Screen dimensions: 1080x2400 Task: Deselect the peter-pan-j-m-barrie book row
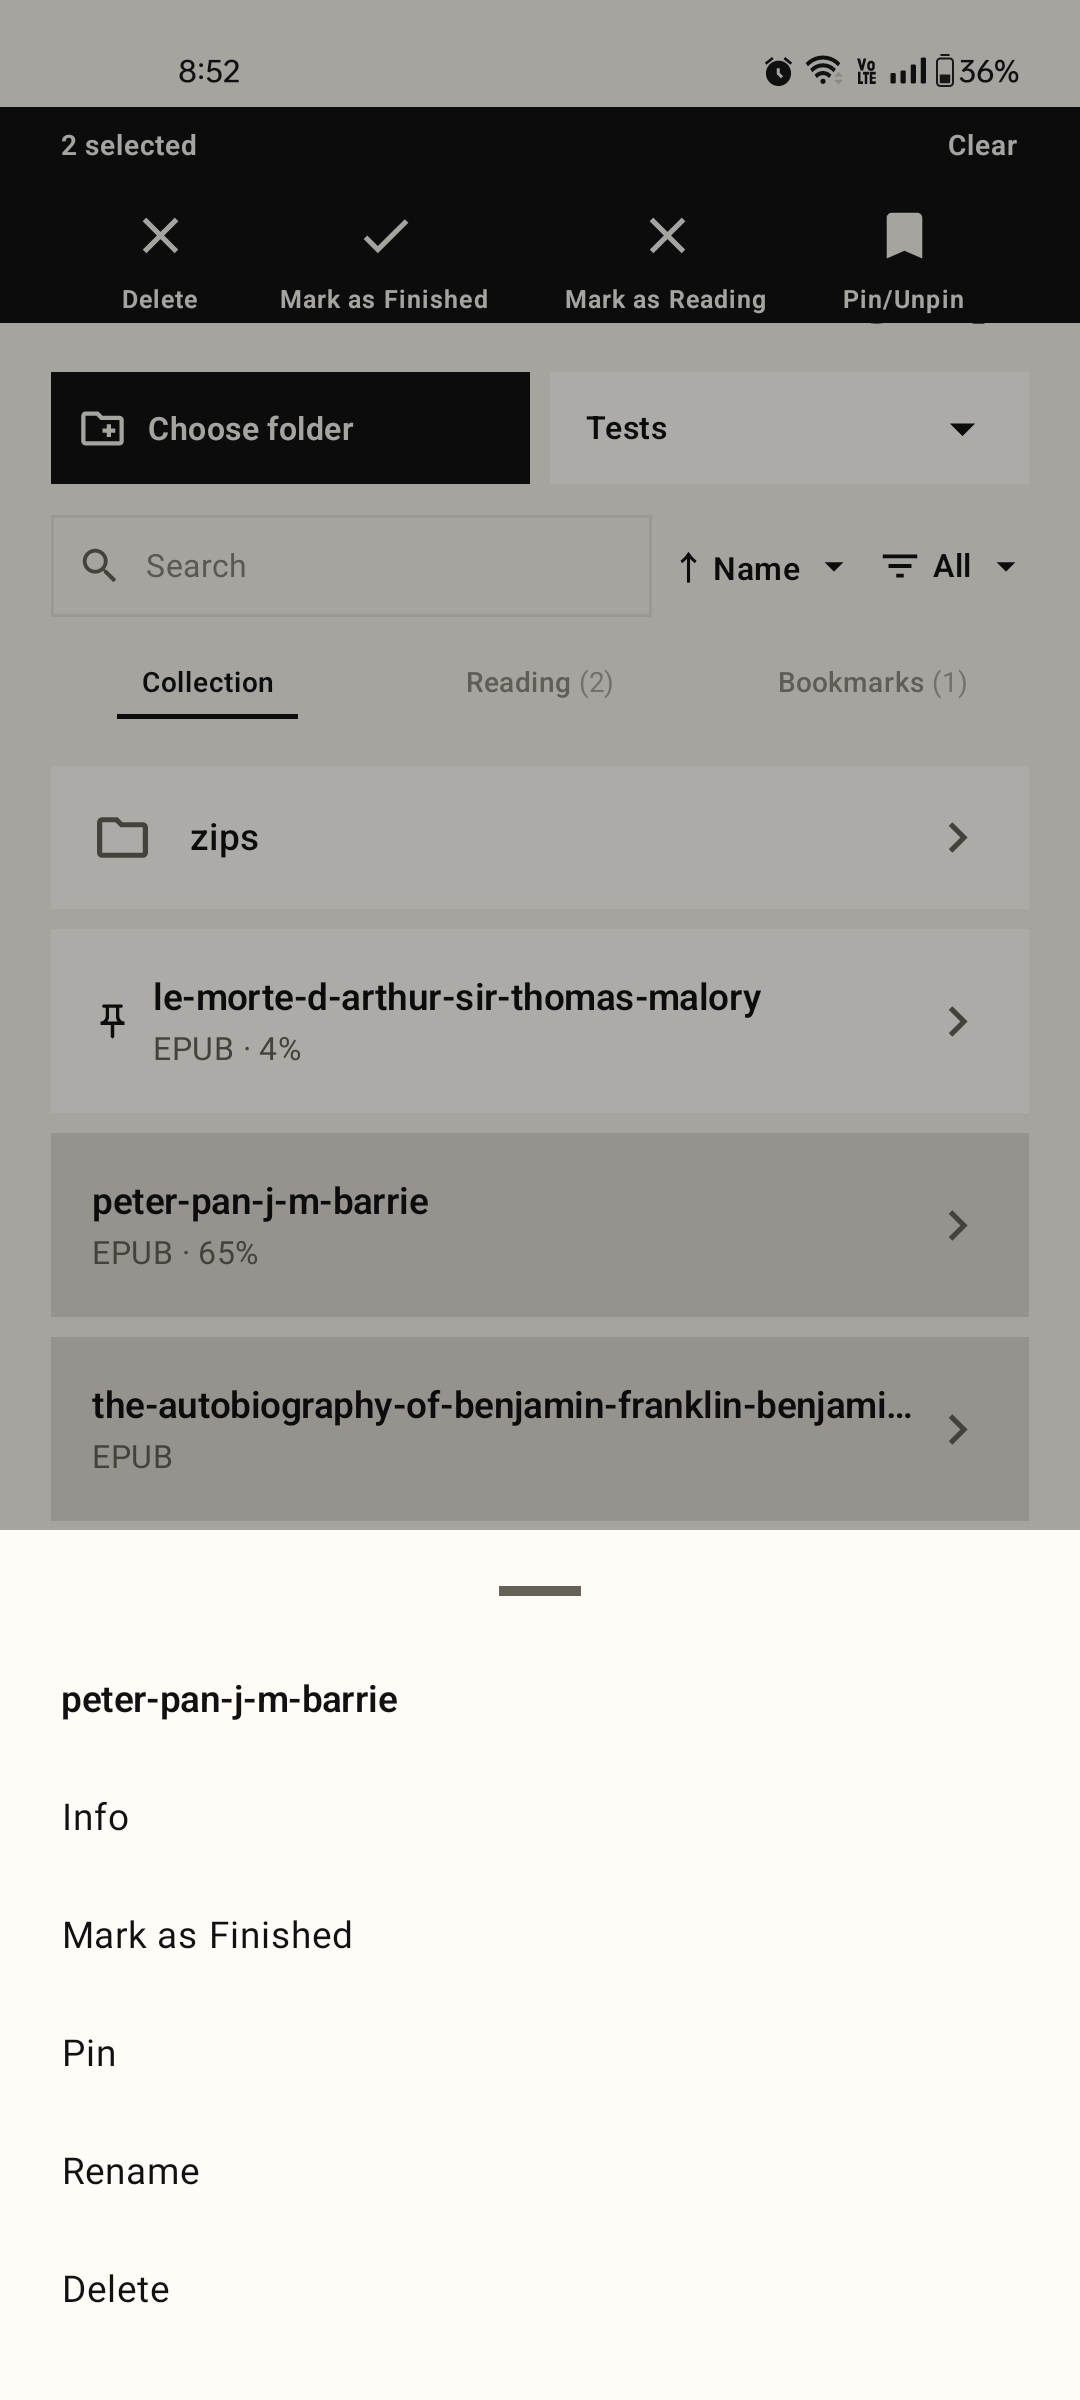click(540, 1225)
